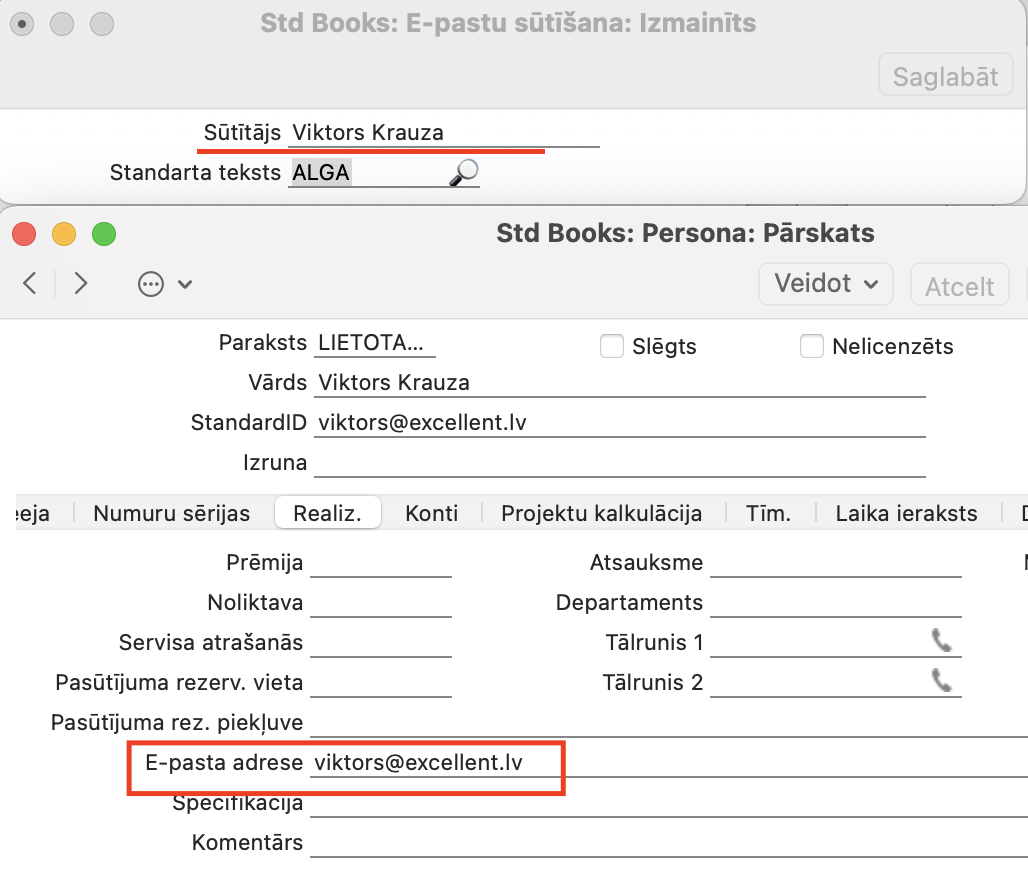
Task: Select the Projektu kalkulācija tab
Action: pos(601,514)
